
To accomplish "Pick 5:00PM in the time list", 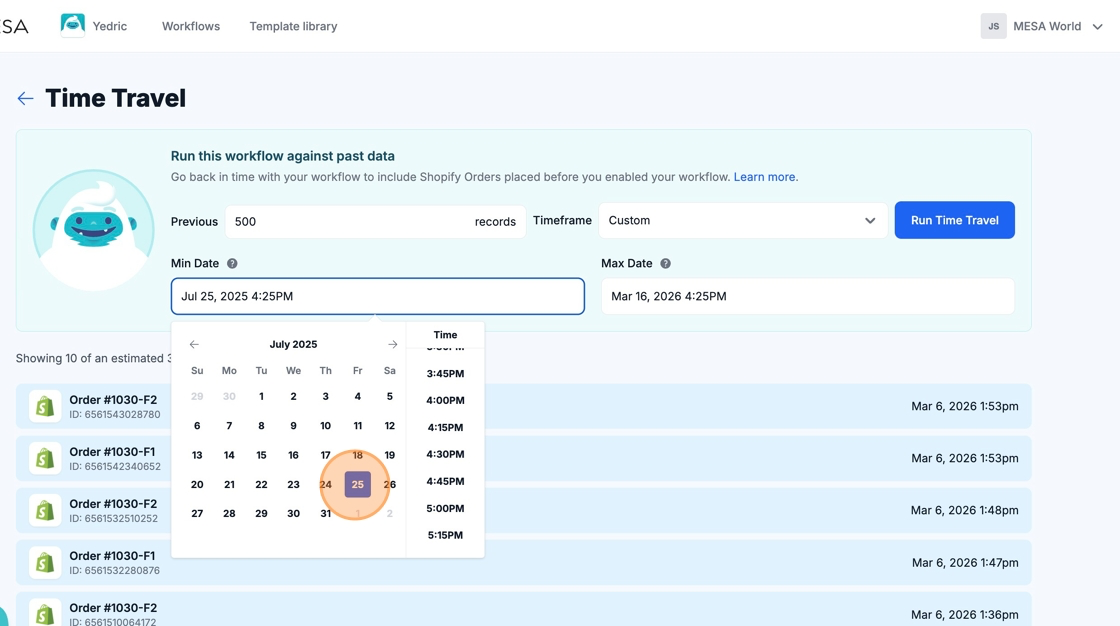I will [445, 508].
